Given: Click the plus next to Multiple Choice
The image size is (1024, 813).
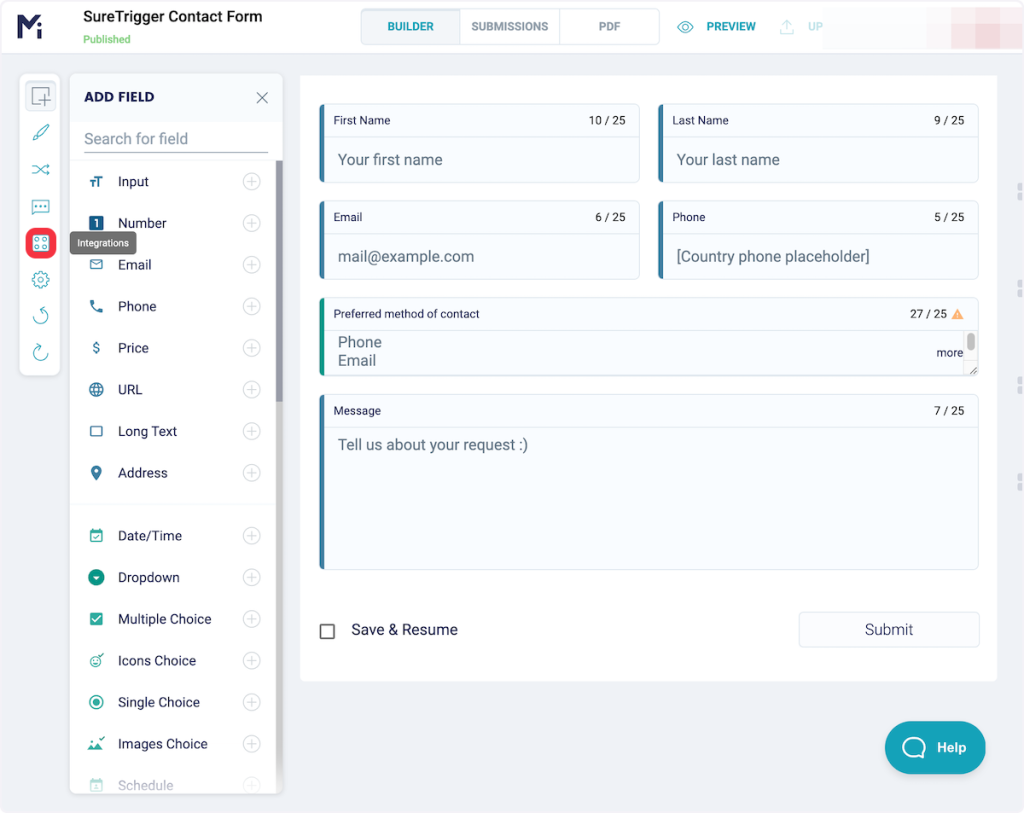Looking at the screenshot, I should (x=252, y=619).
